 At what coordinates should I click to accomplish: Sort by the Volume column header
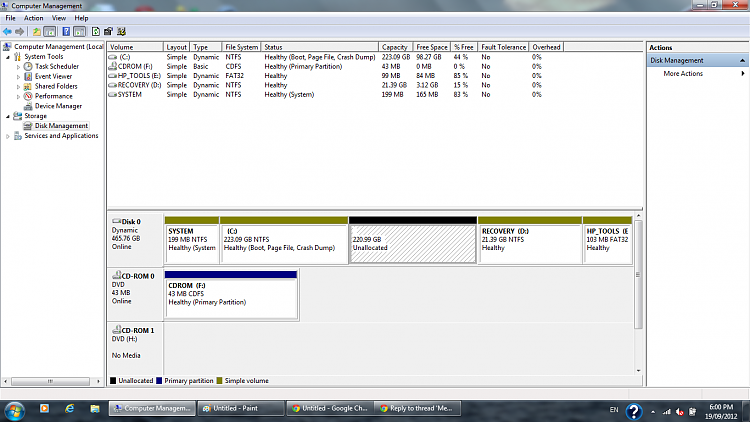(x=135, y=47)
